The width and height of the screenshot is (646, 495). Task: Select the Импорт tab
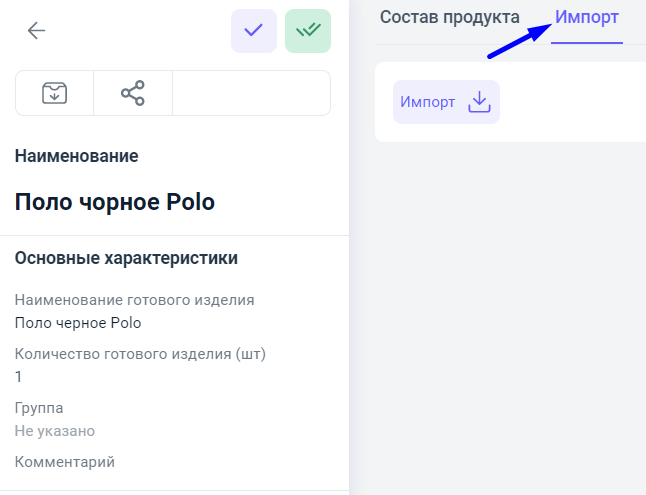[x=587, y=17]
